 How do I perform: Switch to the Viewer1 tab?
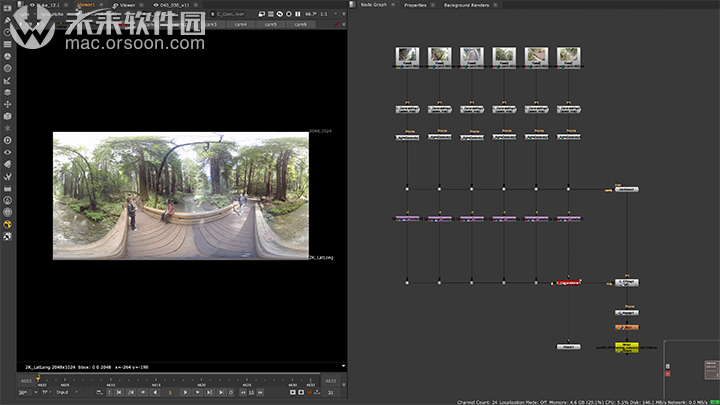pyautogui.click(x=86, y=5)
